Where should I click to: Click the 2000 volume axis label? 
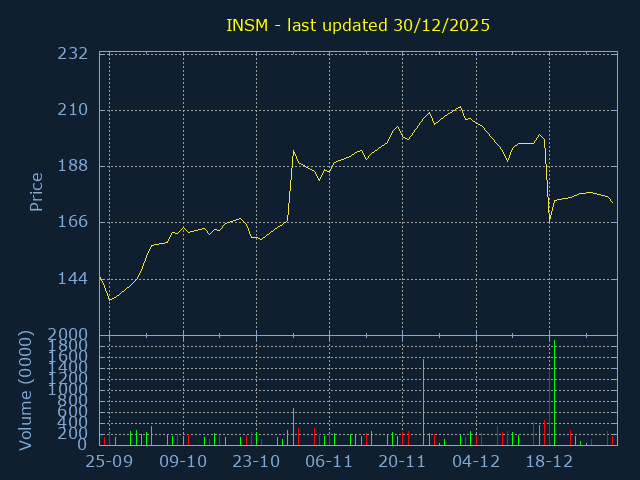[68, 335]
